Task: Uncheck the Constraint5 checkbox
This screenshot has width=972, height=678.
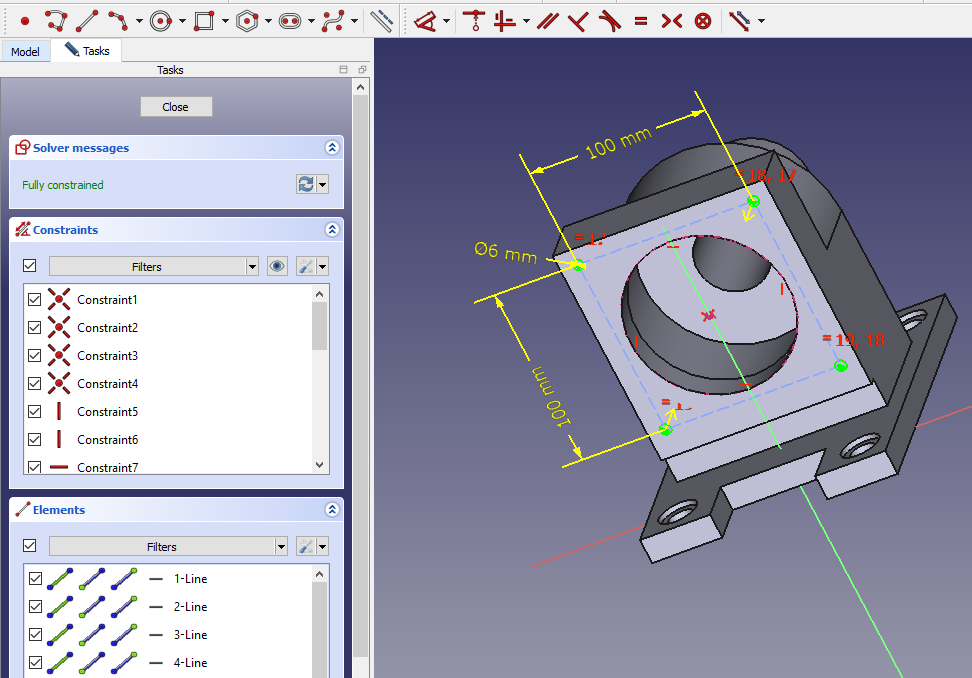Action: [35, 412]
